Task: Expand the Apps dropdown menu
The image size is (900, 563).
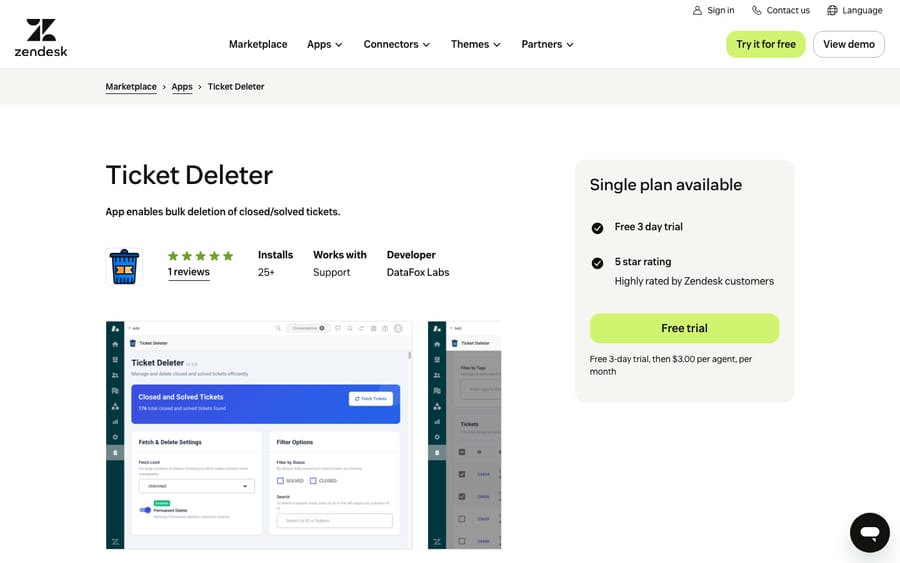Action: [x=325, y=44]
